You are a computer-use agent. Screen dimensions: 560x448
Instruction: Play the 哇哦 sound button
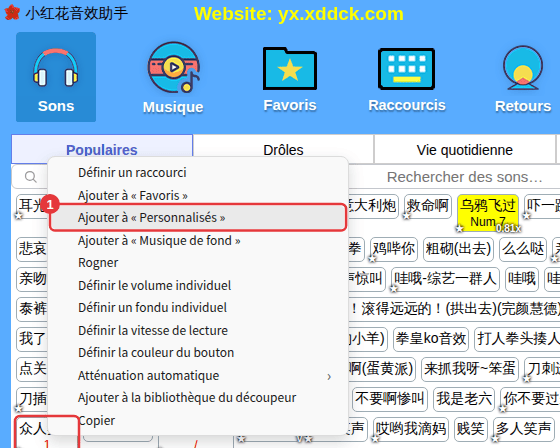(x=522, y=279)
